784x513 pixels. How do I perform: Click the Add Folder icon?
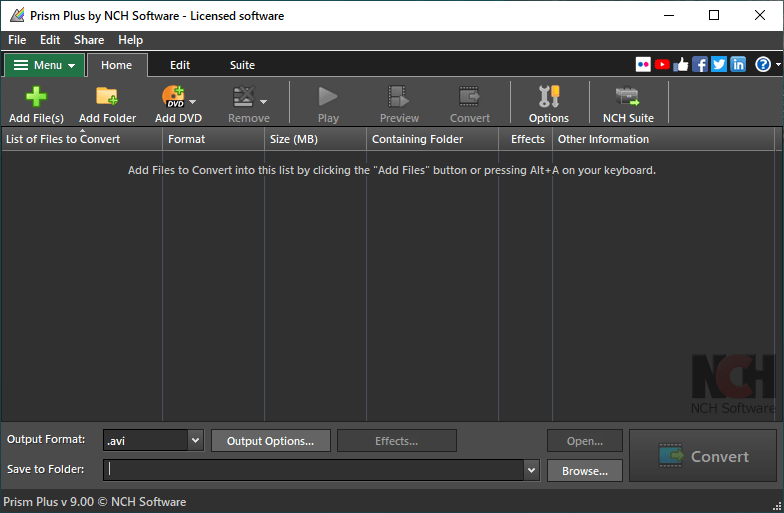pyautogui.click(x=107, y=96)
